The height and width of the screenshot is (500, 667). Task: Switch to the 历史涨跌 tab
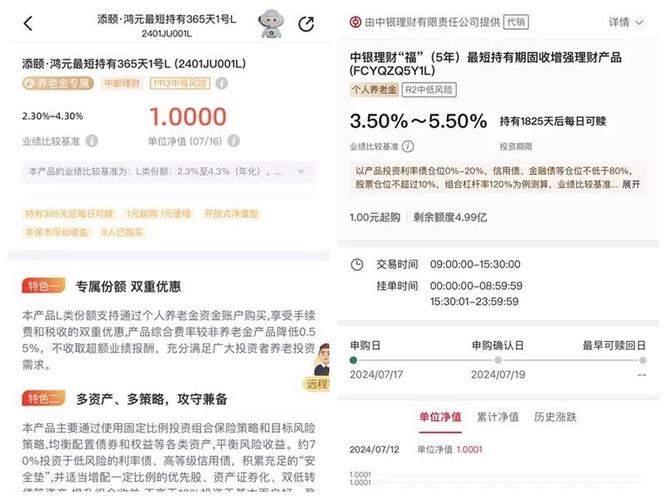pyautogui.click(x=555, y=417)
